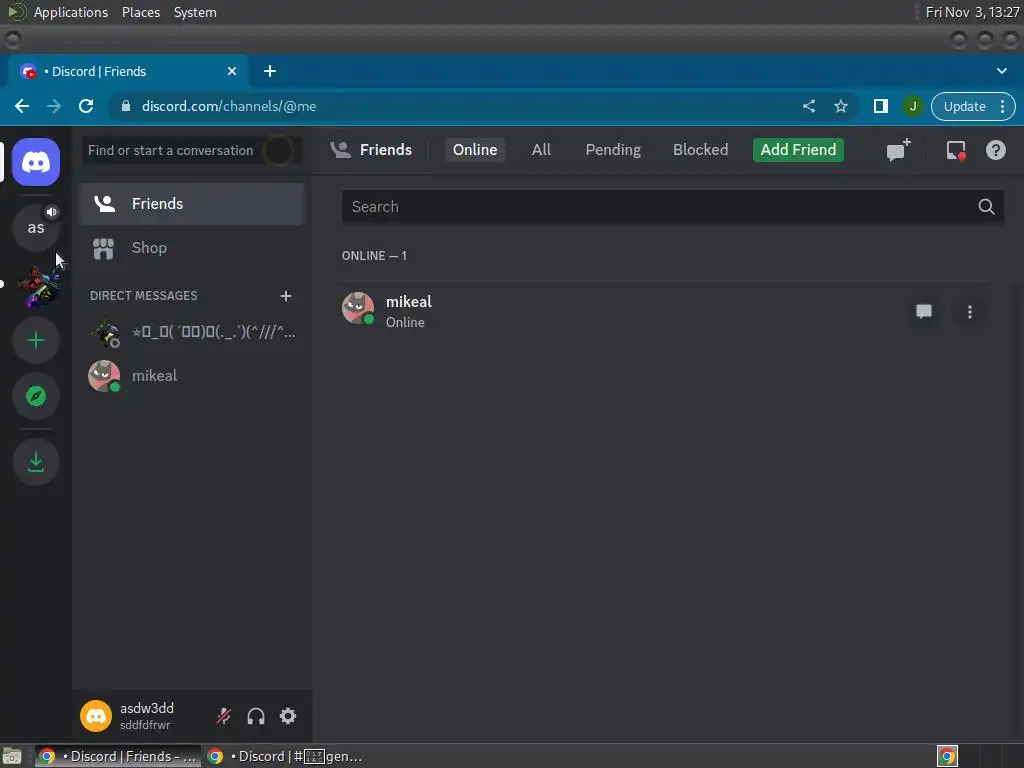Click the asdw3dd user avatar
The height and width of the screenshot is (768, 1024).
96,716
